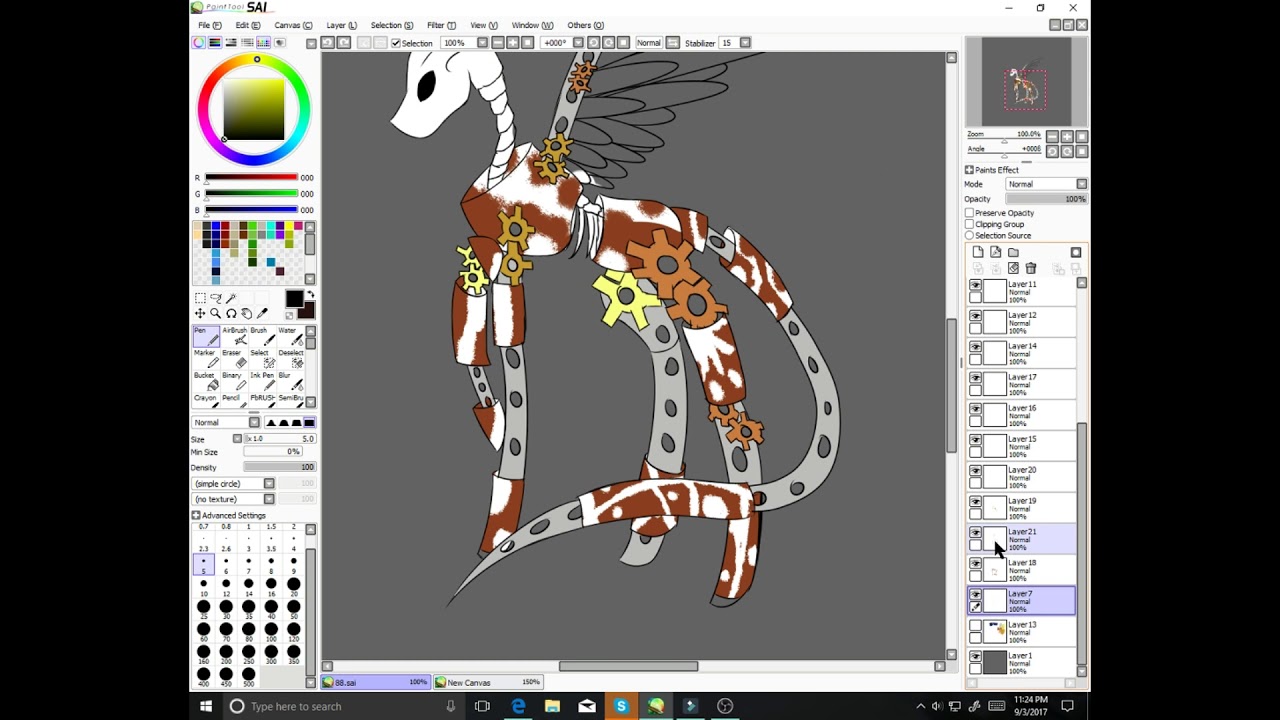1280x720 pixels.
Task: Select Layer20 in the layer list
Action: click(x=1022, y=478)
